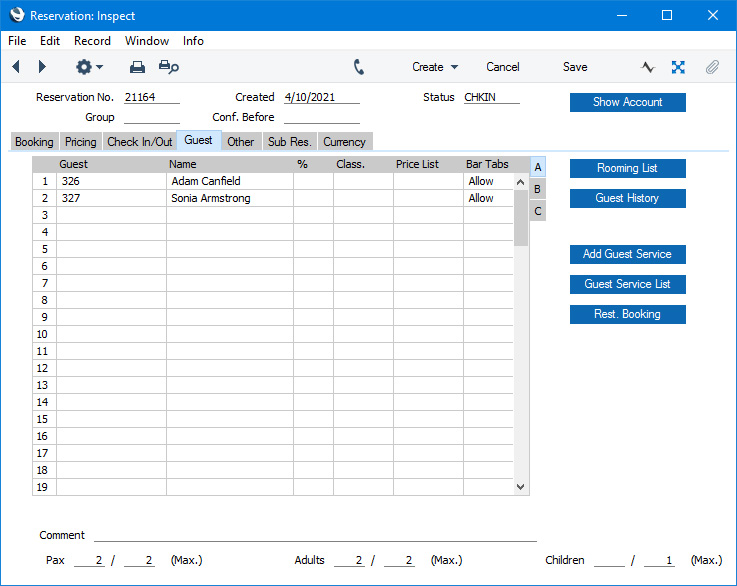Select flip C of guest matrix

pyautogui.click(x=538, y=211)
